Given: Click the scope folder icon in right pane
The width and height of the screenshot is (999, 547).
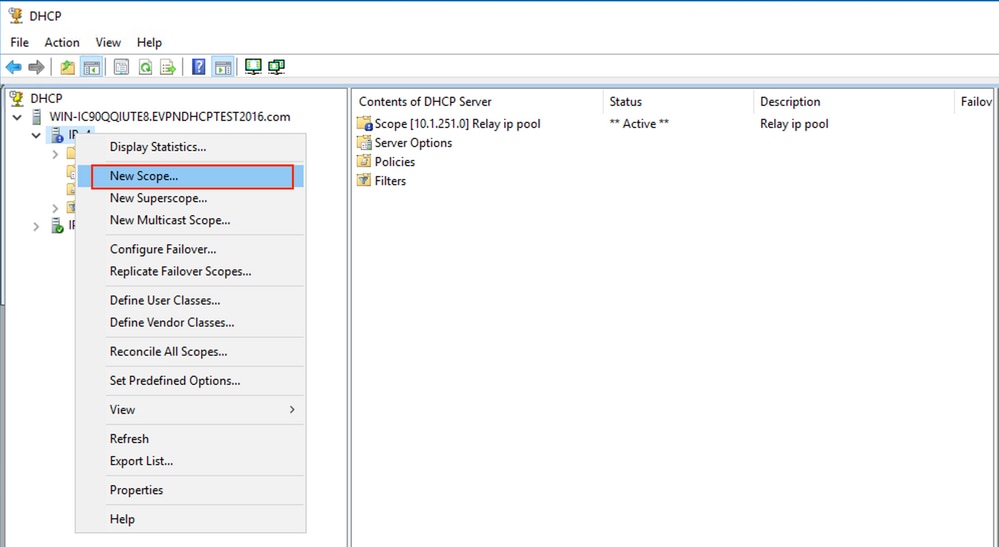Looking at the screenshot, I should pyautogui.click(x=364, y=124).
